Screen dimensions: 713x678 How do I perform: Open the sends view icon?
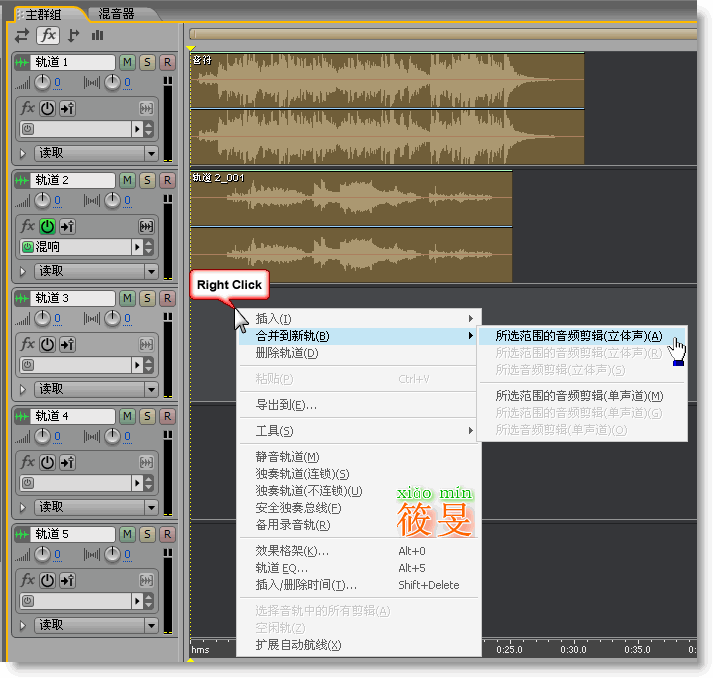(73, 36)
